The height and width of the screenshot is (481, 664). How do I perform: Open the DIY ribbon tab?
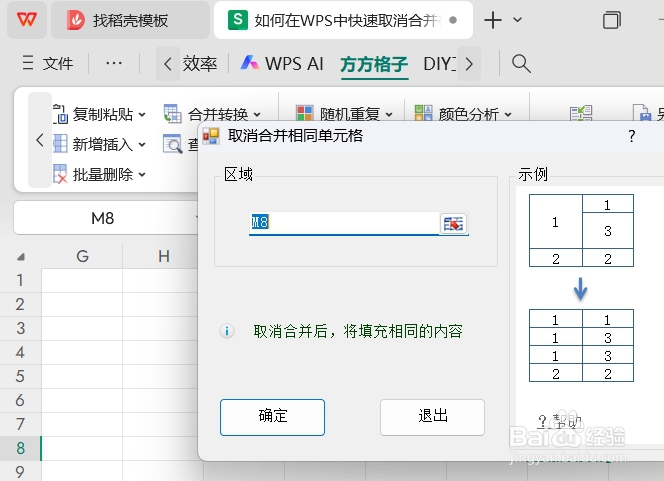pos(440,64)
